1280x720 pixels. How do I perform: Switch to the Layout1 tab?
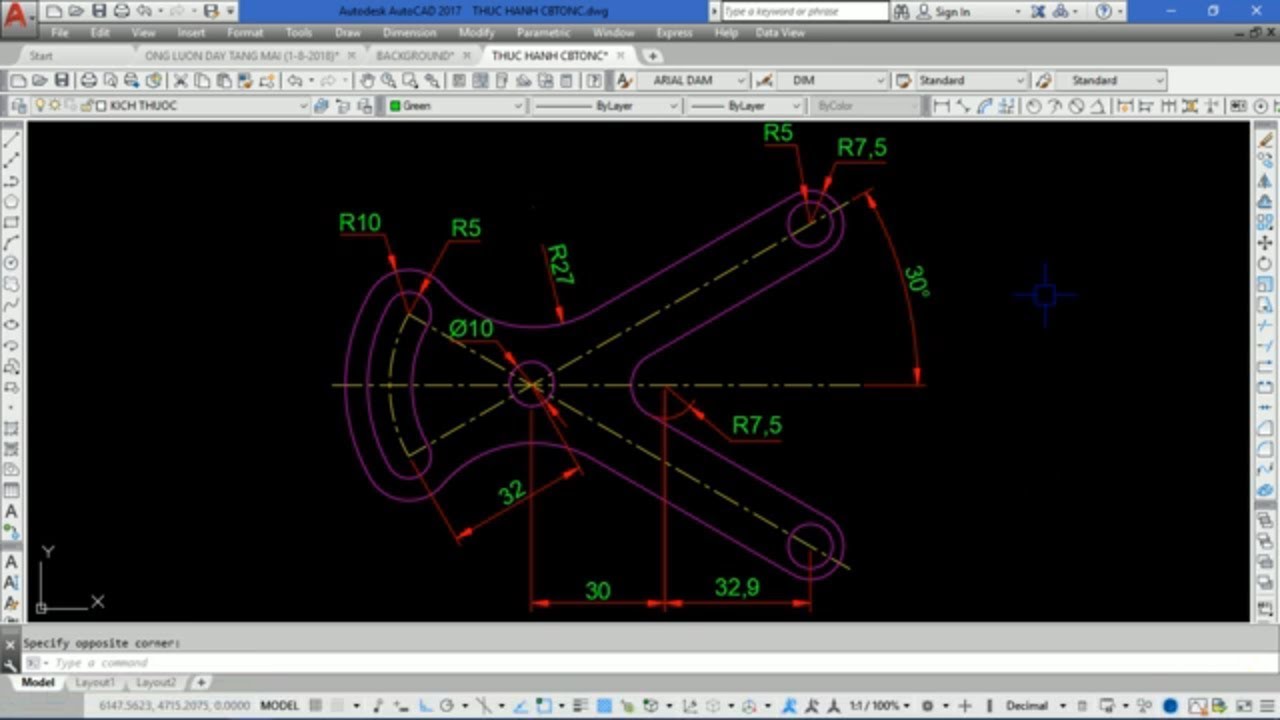[x=95, y=682]
